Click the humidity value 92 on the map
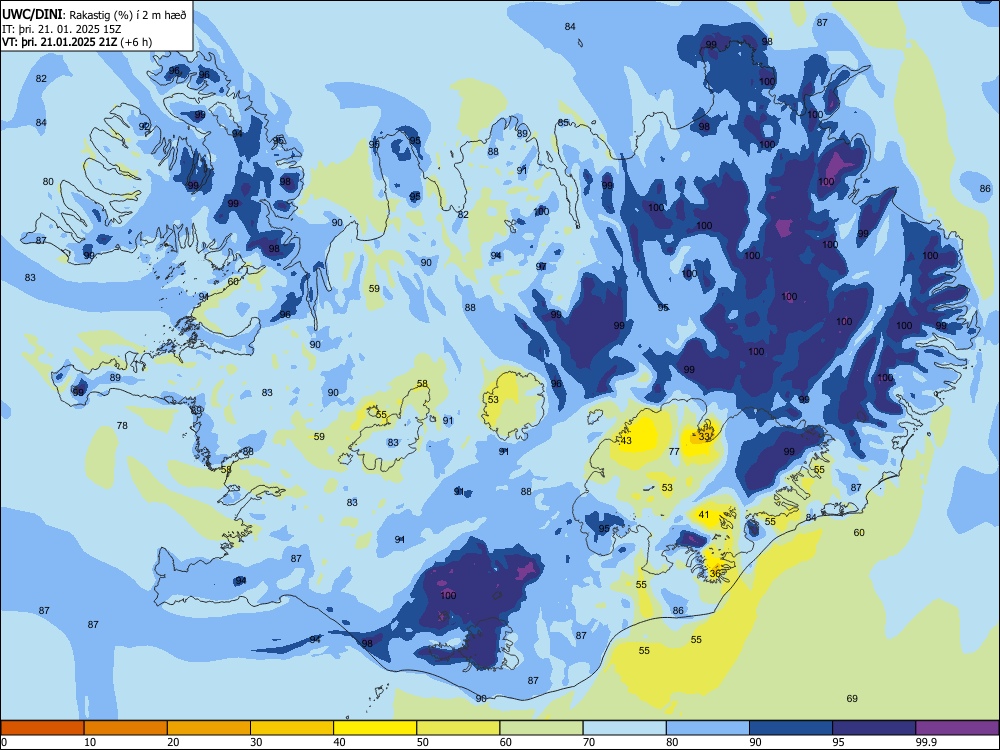Image resolution: width=1000 pixels, height=750 pixels. (x=144, y=126)
